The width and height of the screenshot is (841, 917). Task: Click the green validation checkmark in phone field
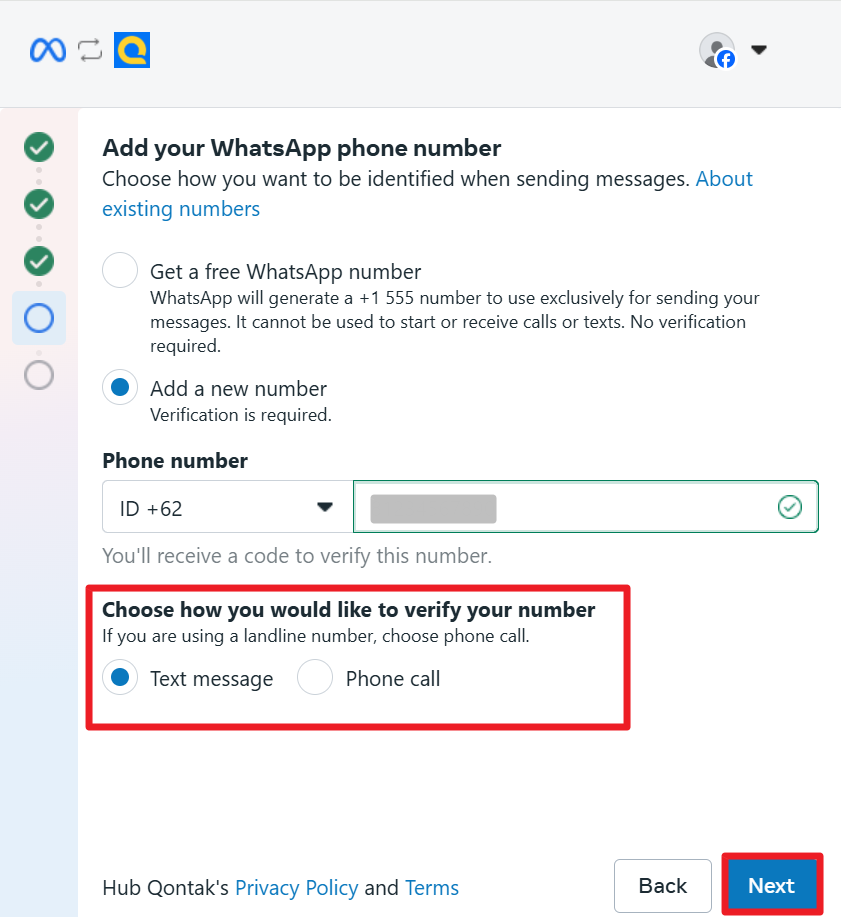click(x=790, y=507)
